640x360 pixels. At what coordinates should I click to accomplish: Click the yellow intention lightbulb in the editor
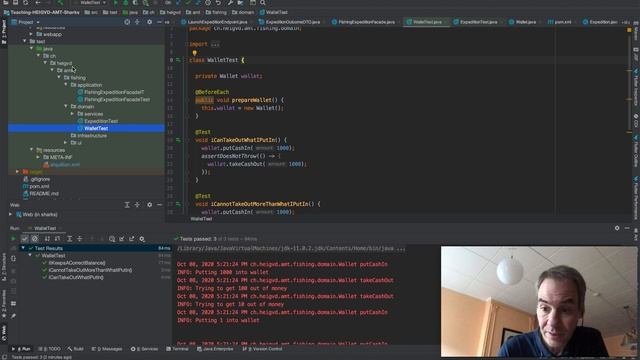click(x=195, y=53)
